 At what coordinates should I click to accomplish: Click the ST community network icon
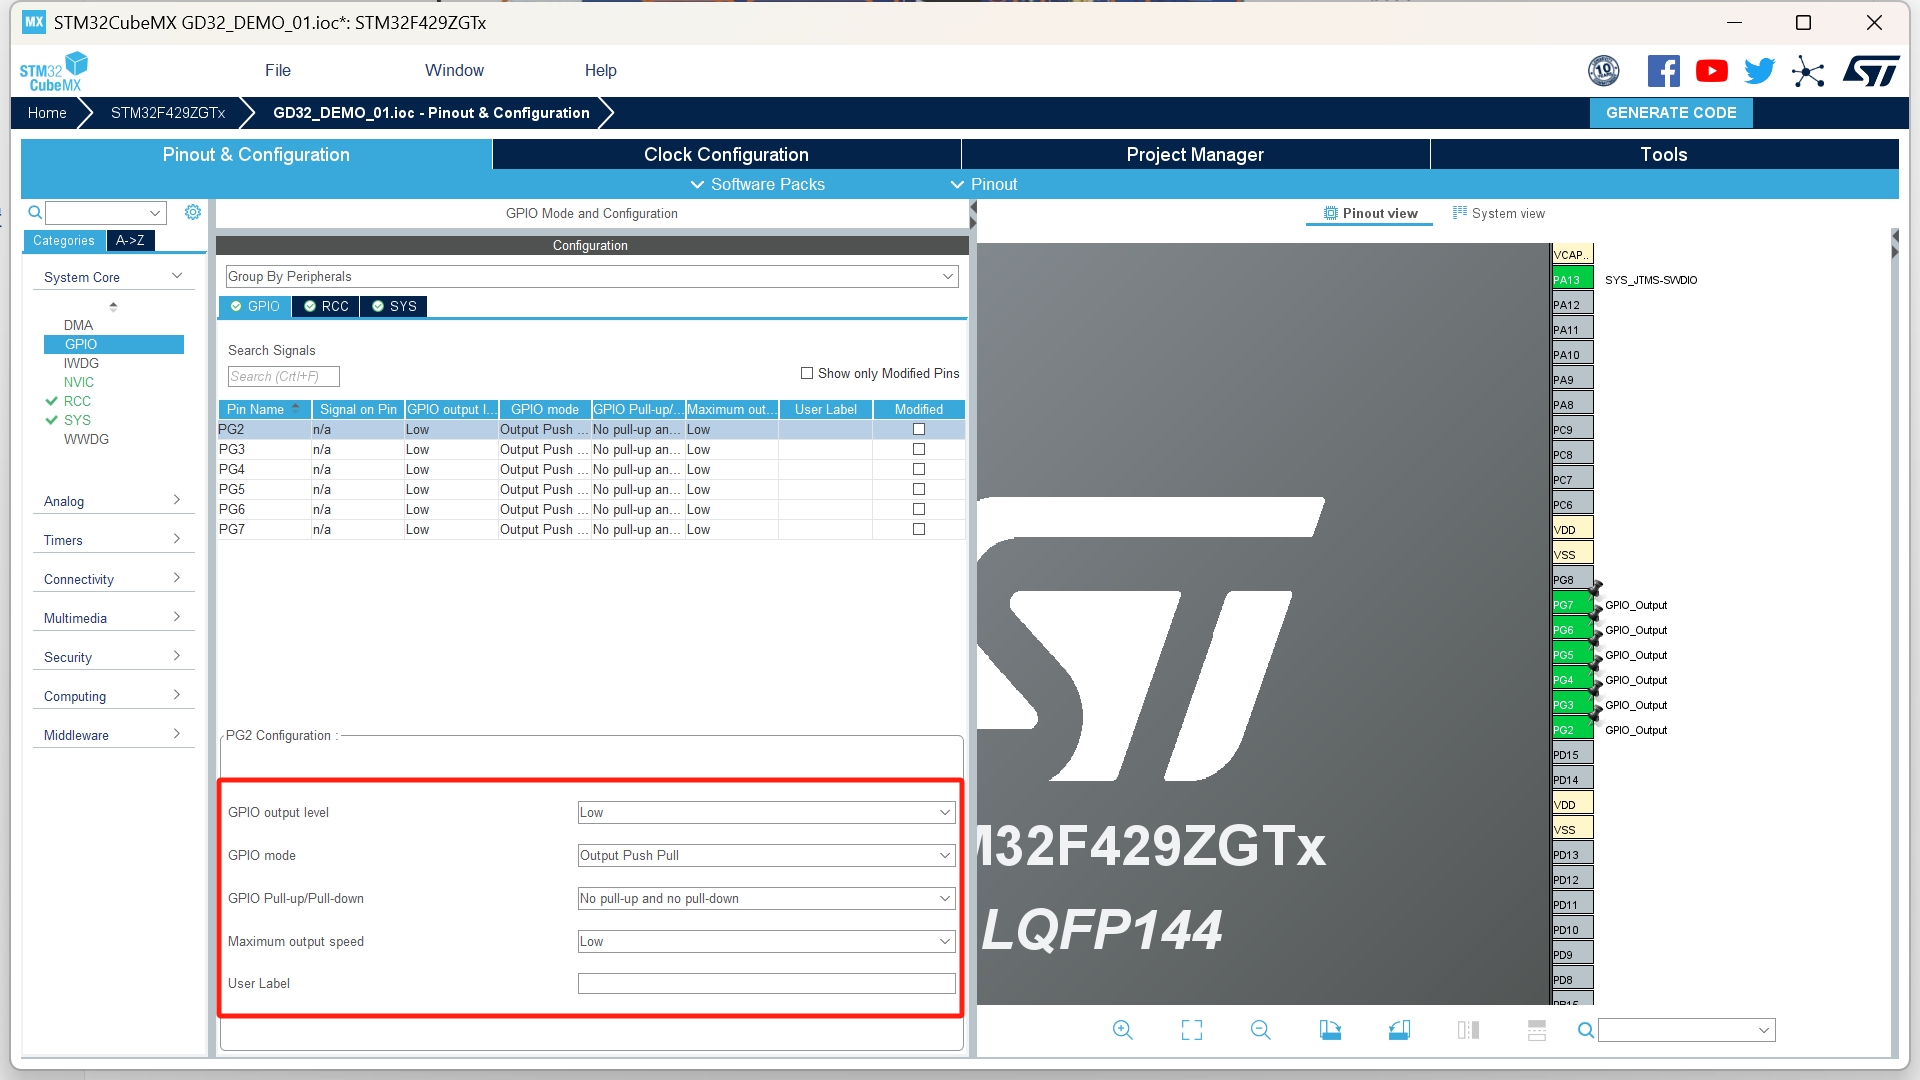(x=1808, y=71)
